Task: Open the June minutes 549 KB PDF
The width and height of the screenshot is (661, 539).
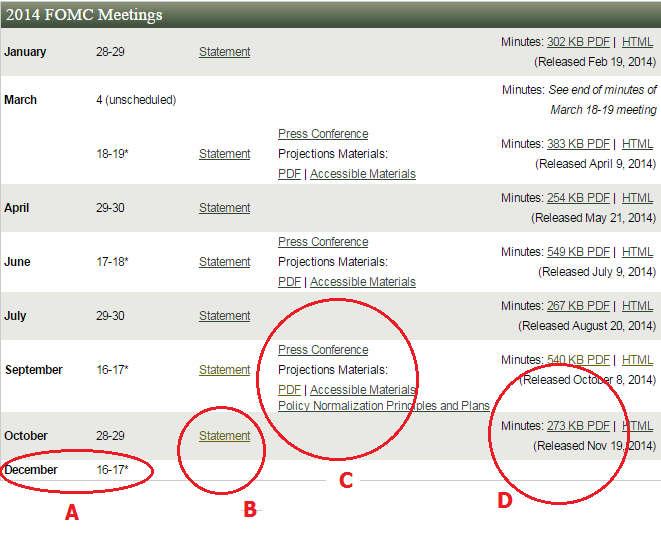Action: point(578,252)
